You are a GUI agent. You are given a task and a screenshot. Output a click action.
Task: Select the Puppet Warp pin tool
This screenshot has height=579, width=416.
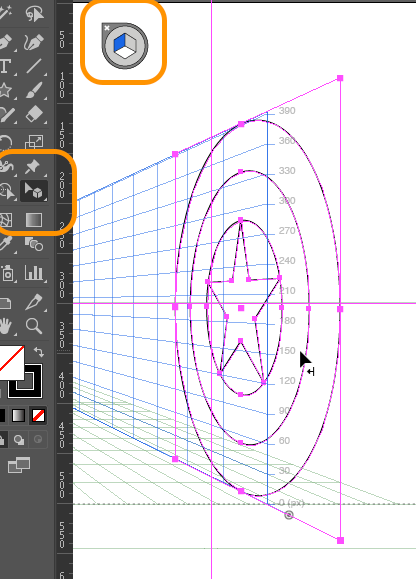tap(33, 167)
